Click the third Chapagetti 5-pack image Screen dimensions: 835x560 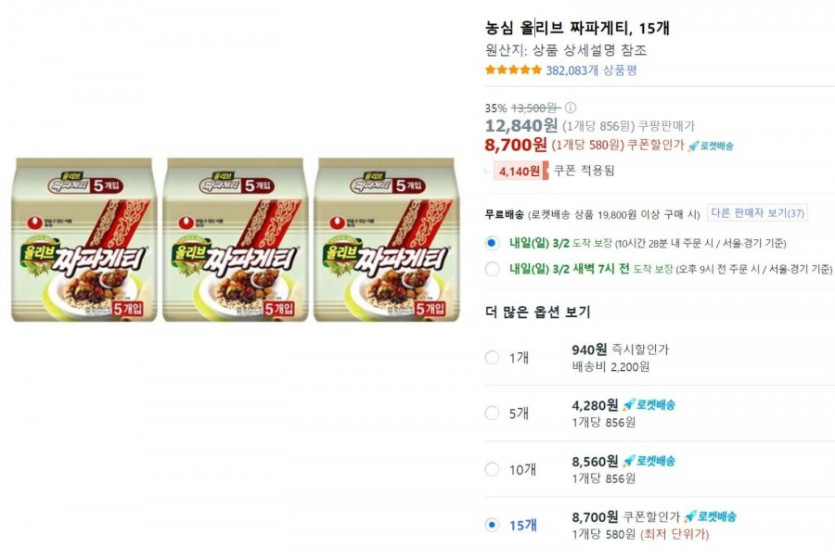point(387,240)
